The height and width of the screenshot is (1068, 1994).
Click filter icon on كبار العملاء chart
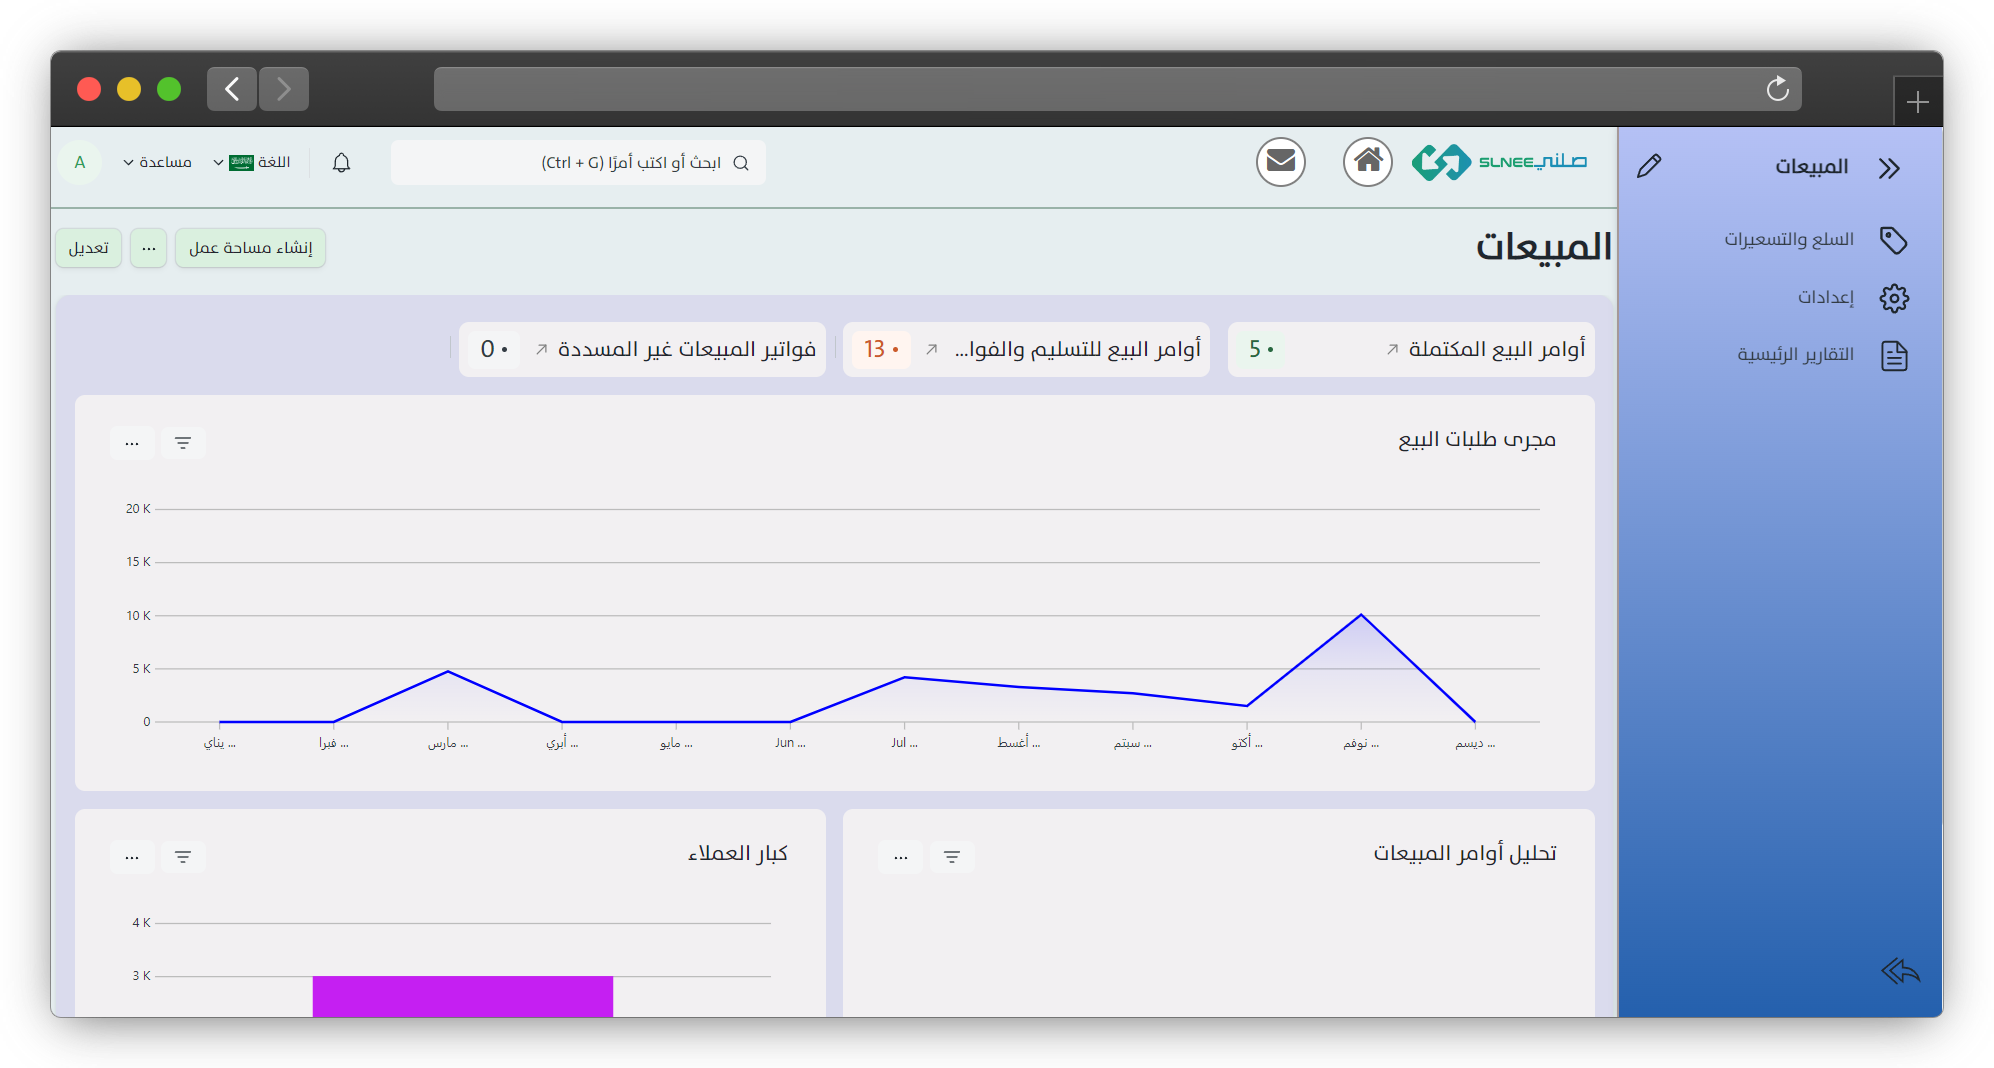(183, 857)
